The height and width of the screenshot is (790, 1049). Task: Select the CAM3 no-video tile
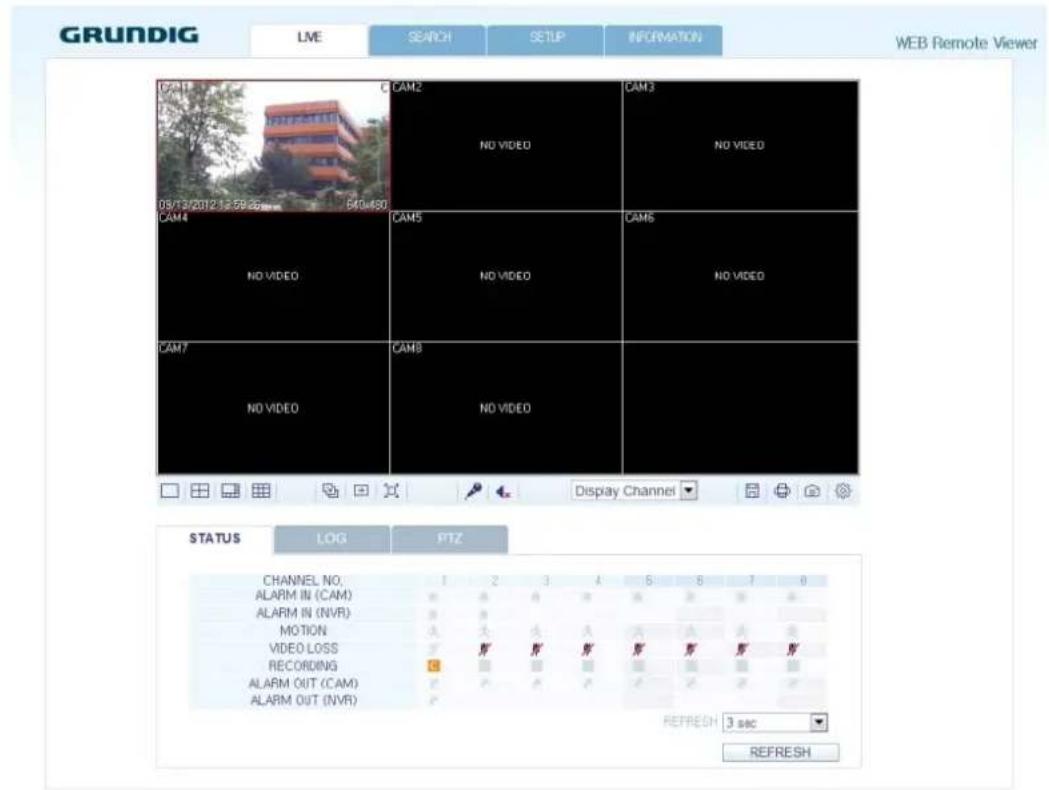point(740,146)
